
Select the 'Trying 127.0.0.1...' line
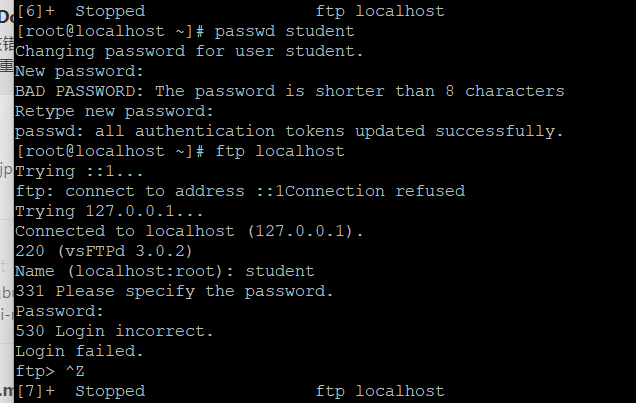click(109, 211)
